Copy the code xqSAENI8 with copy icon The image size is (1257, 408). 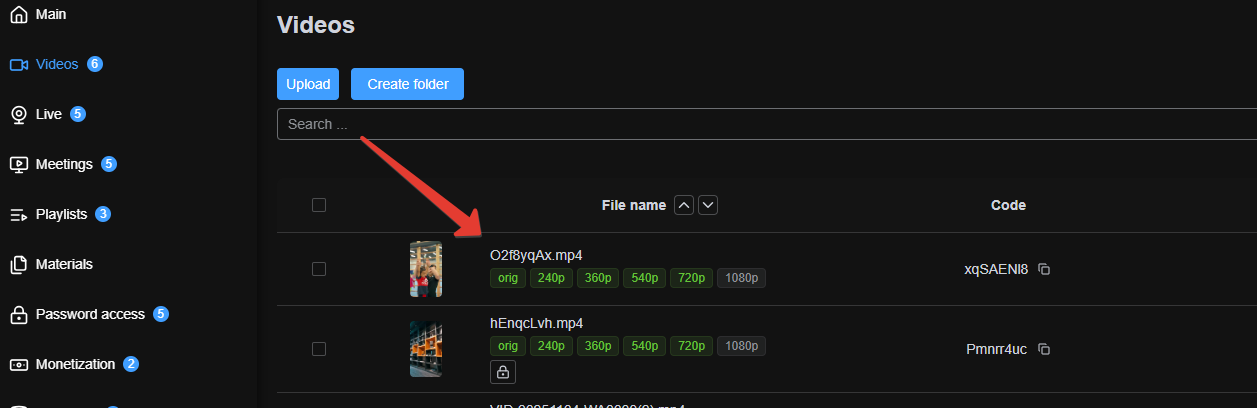click(1044, 269)
